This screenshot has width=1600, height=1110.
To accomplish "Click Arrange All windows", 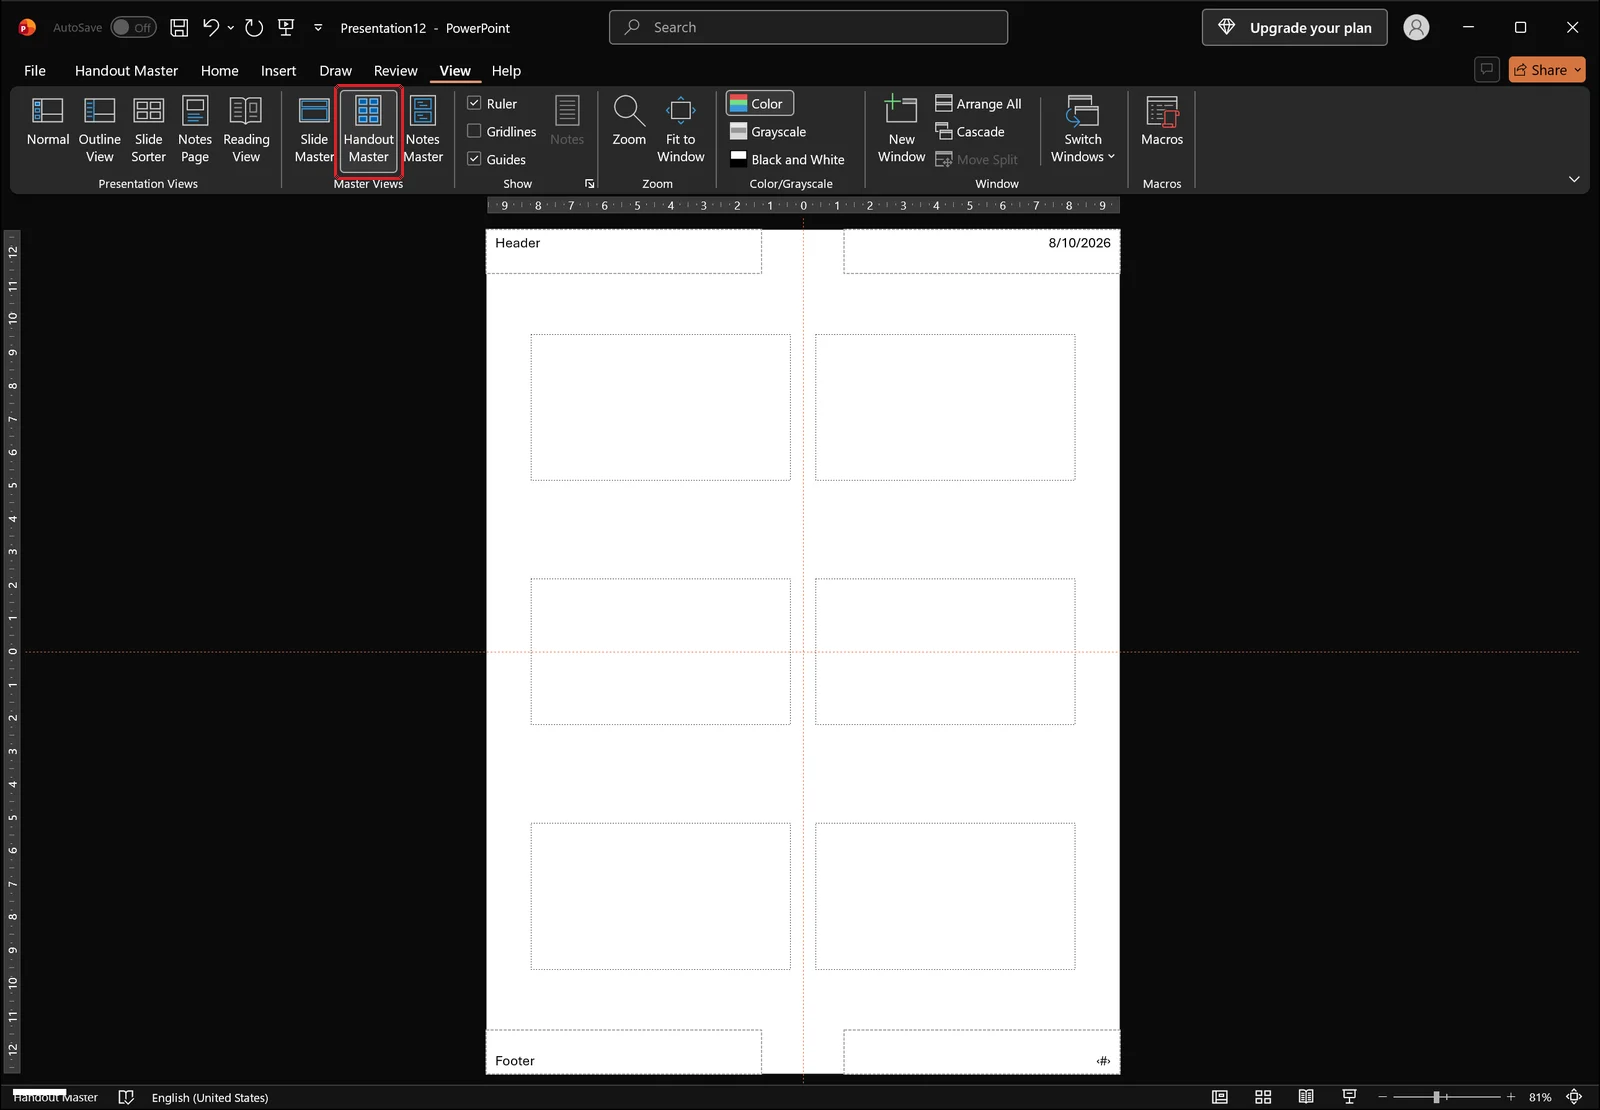I will click(978, 103).
